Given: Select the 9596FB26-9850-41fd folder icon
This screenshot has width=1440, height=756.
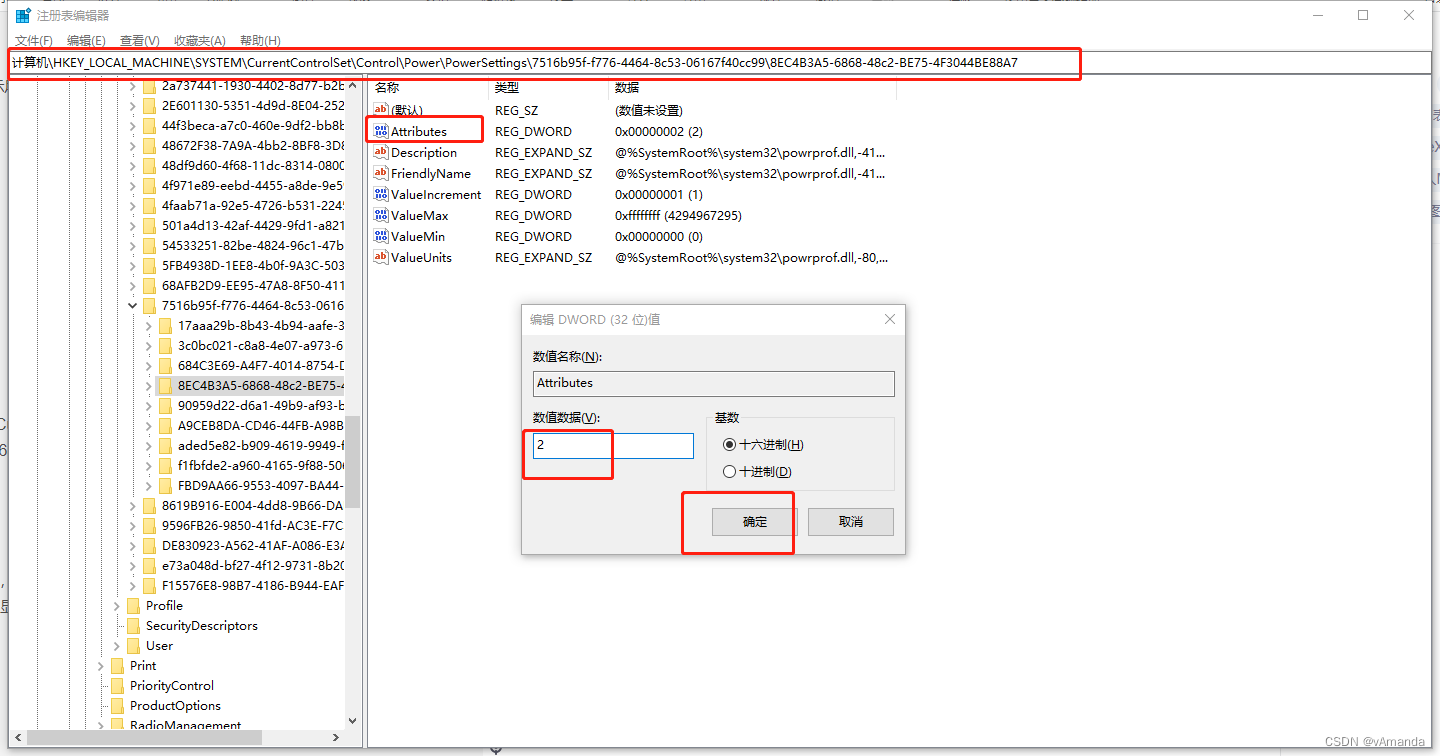Looking at the screenshot, I should pyautogui.click(x=150, y=525).
